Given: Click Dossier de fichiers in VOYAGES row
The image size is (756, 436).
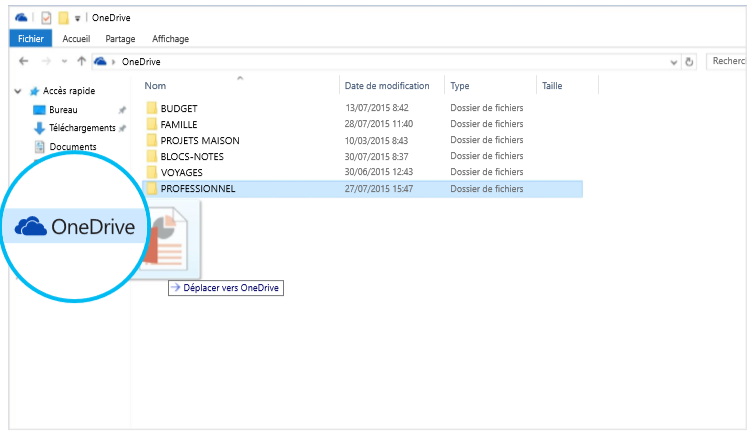Looking at the screenshot, I should pos(486,172).
